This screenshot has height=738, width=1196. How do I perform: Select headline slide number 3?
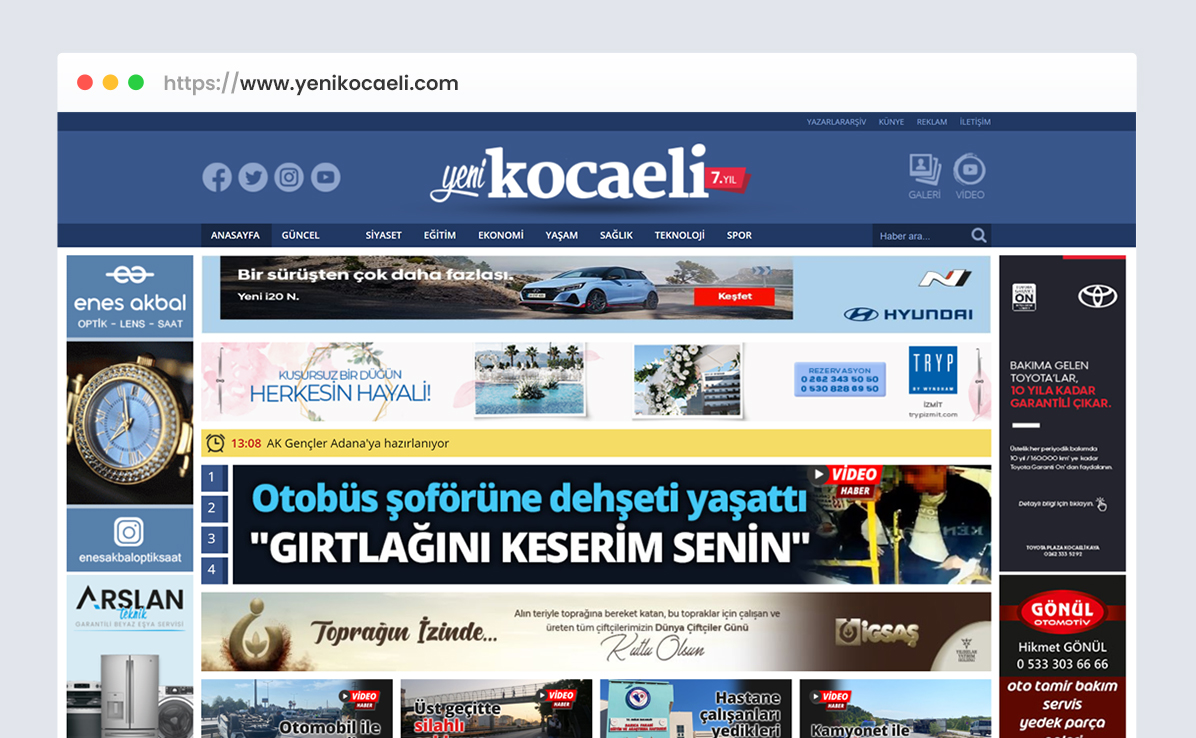tap(212, 539)
